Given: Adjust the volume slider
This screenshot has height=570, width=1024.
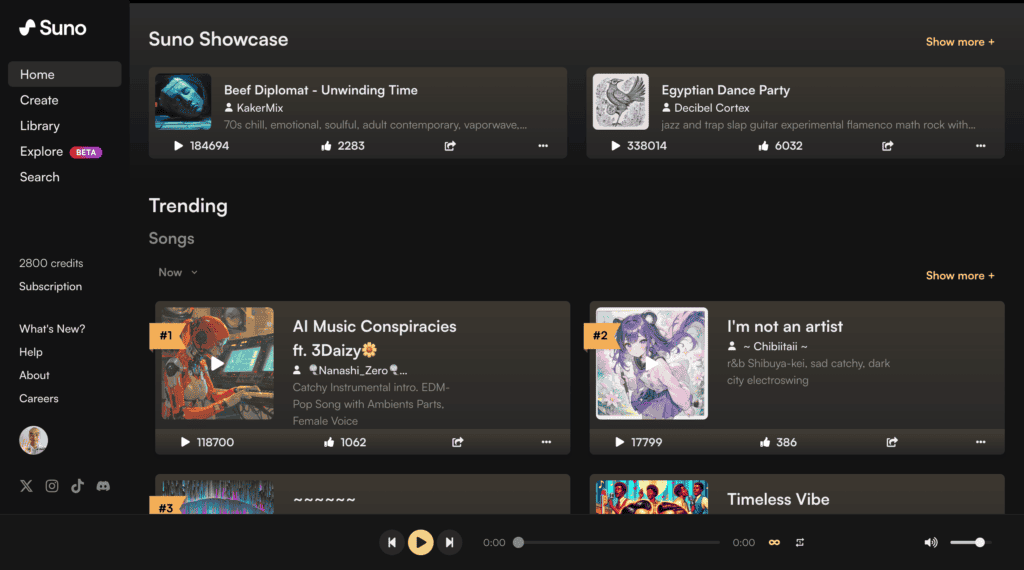Looking at the screenshot, I should [x=970, y=543].
